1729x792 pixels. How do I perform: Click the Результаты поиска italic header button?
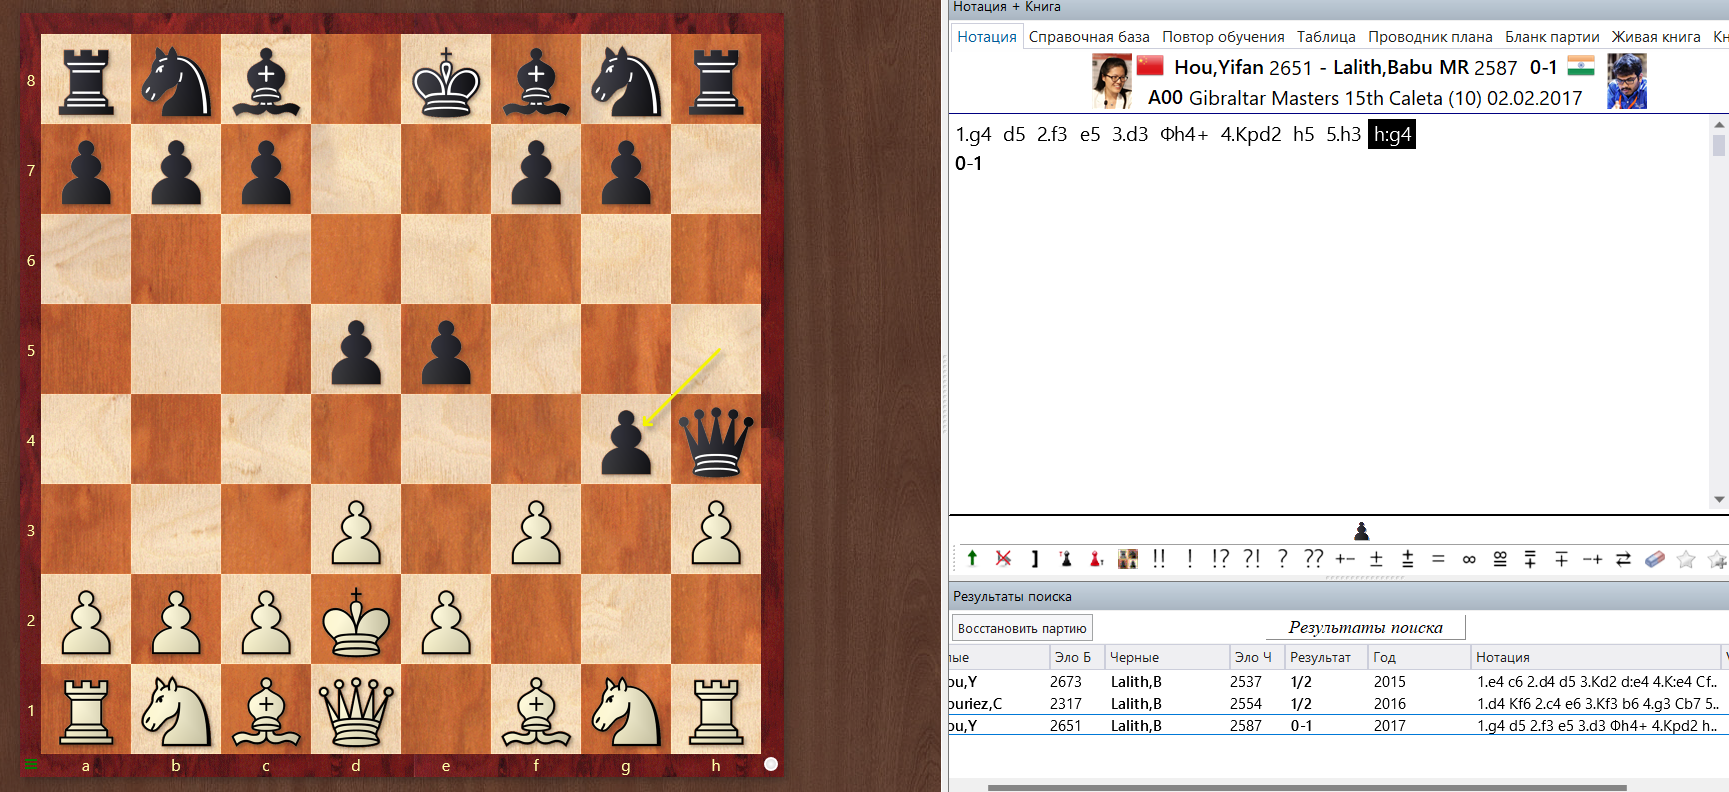coord(1365,627)
